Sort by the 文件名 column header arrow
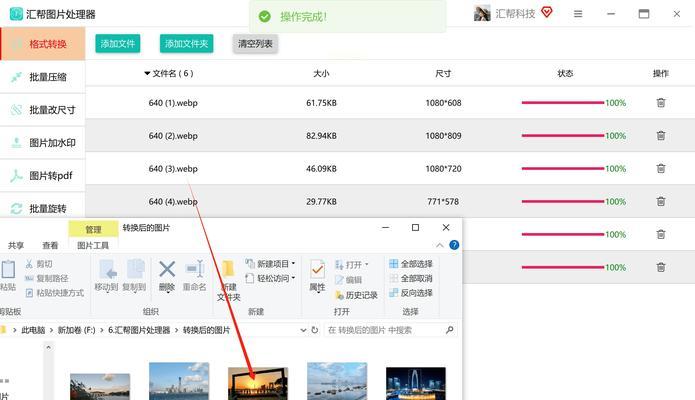This screenshot has height=400, width=695. tap(147, 74)
